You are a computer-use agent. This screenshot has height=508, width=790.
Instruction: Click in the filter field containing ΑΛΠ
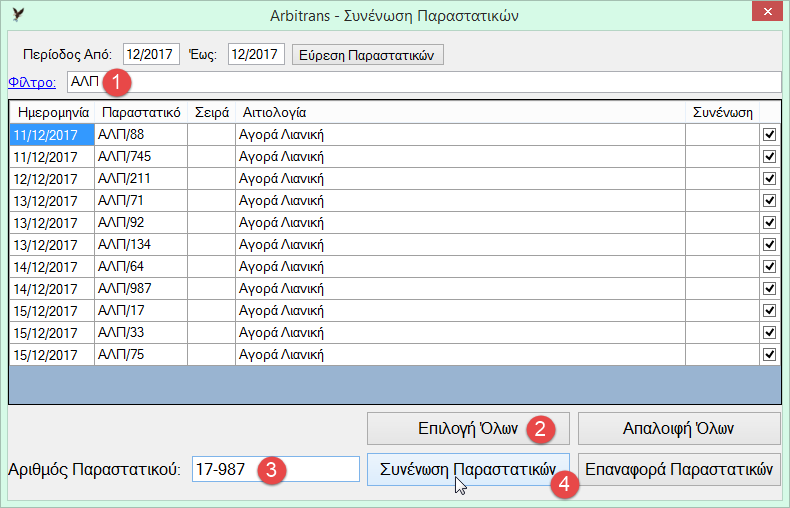(x=424, y=82)
